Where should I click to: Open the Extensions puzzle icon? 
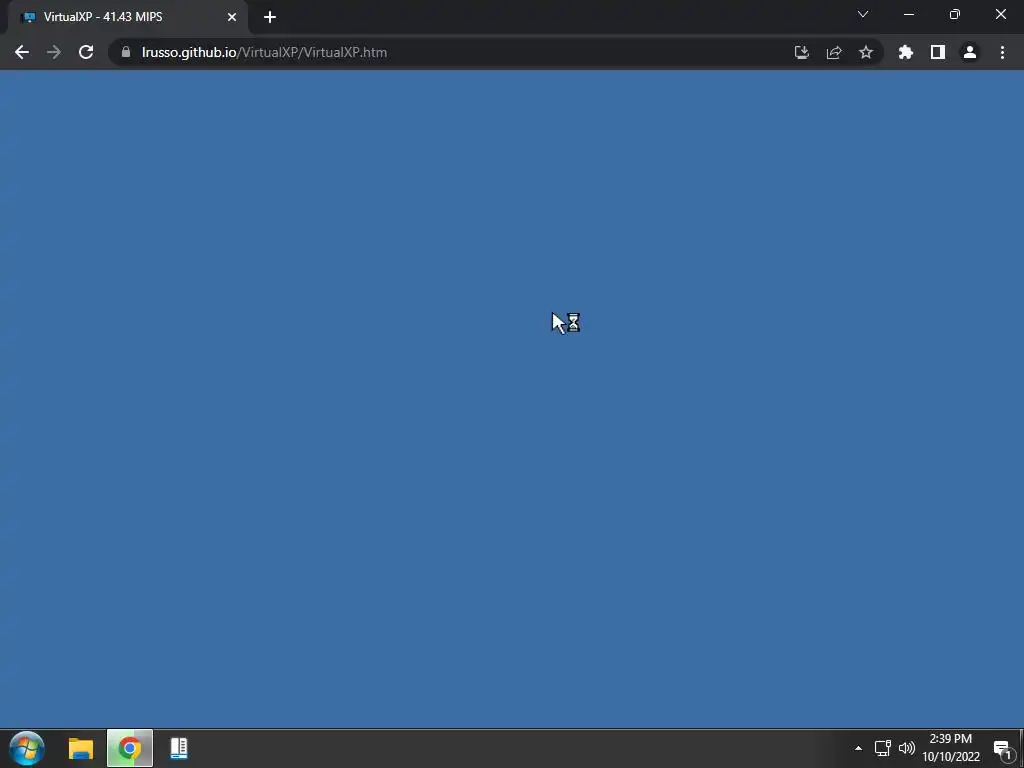(x=906, y=52)
